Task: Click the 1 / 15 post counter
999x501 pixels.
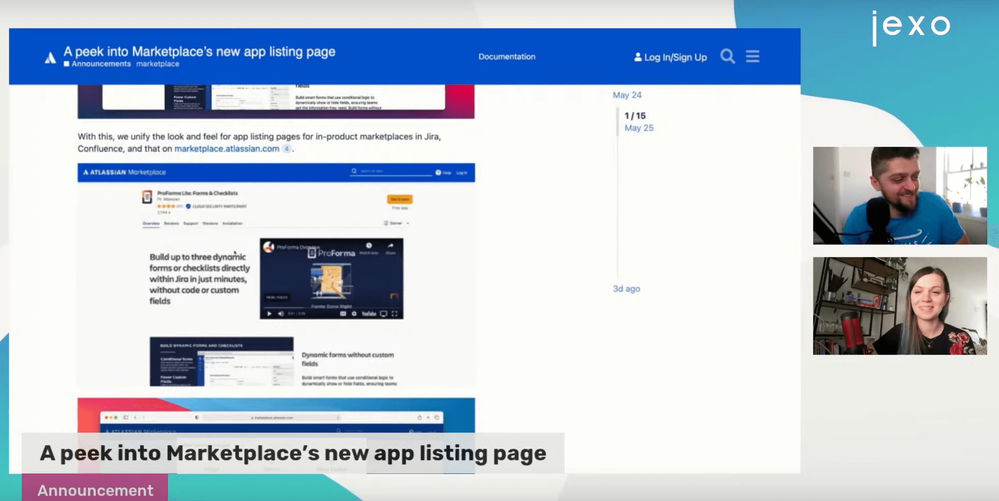Action: pyautogui.click(x=635, y=116)
